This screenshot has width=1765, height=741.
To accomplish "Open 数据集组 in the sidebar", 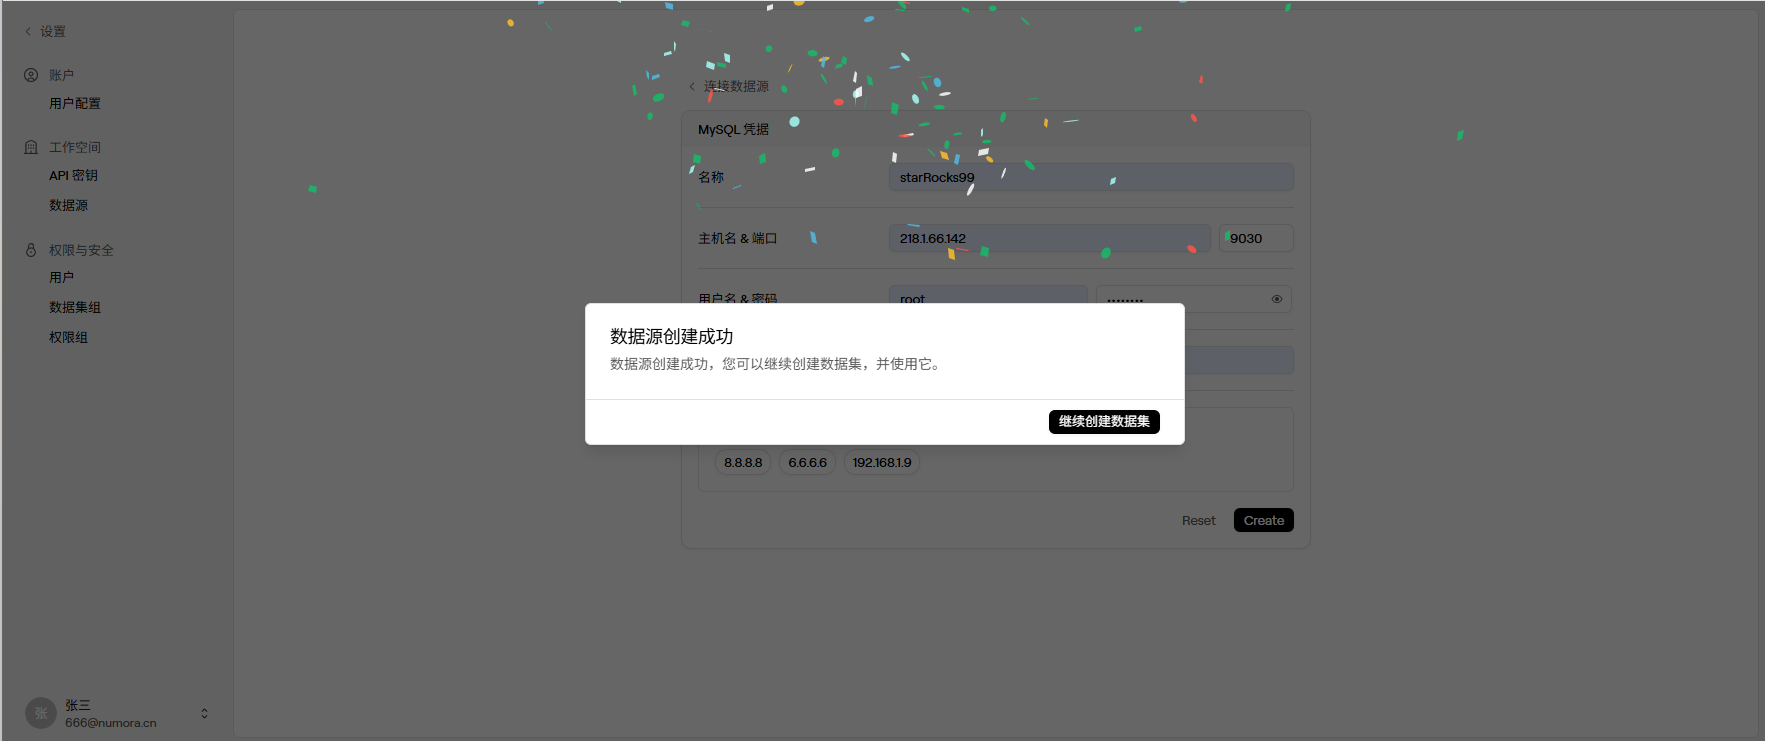I will pyautogui.click(x=75, y=308).
